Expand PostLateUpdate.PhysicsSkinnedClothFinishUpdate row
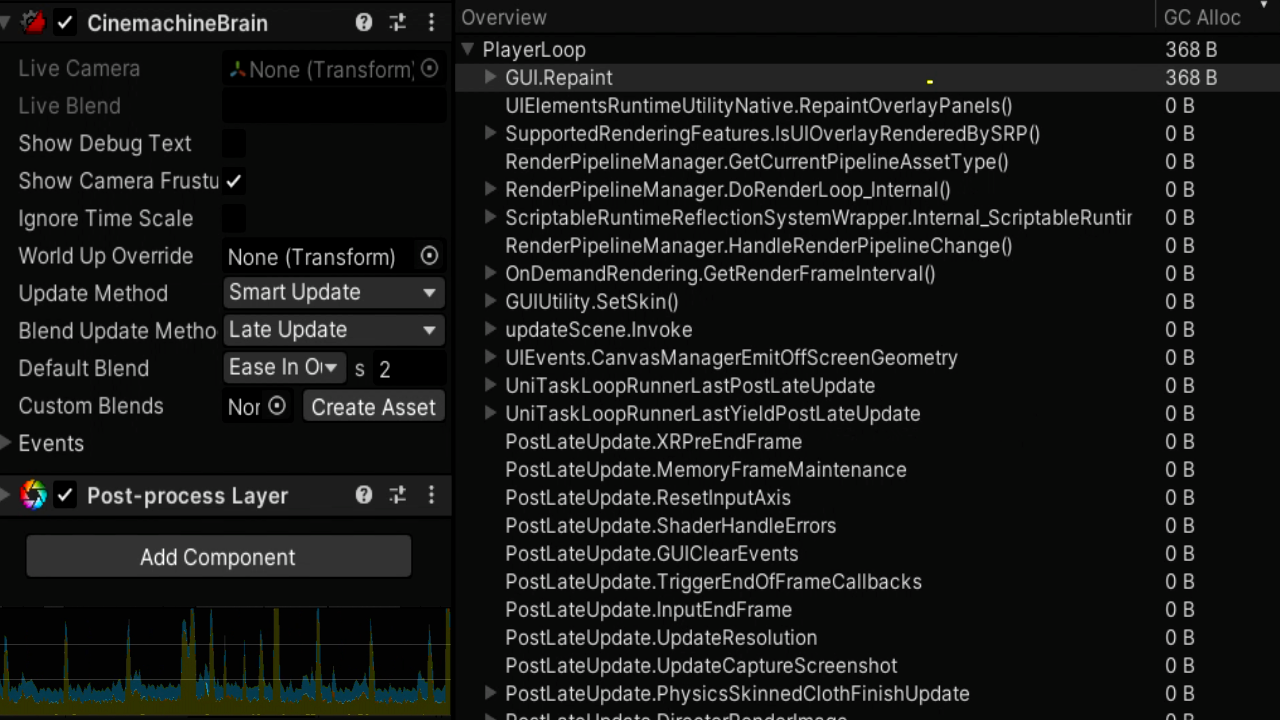The image size is (1280, 720). pos(490,693)
